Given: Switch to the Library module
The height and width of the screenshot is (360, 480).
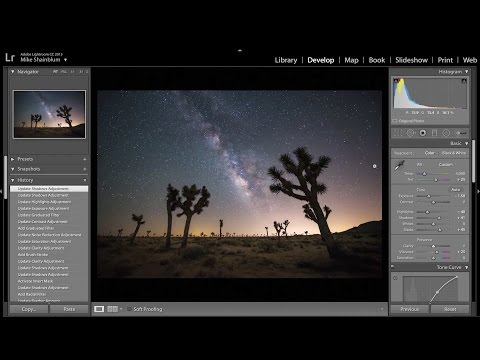Looking at the screenshot, I should [286, 60].
